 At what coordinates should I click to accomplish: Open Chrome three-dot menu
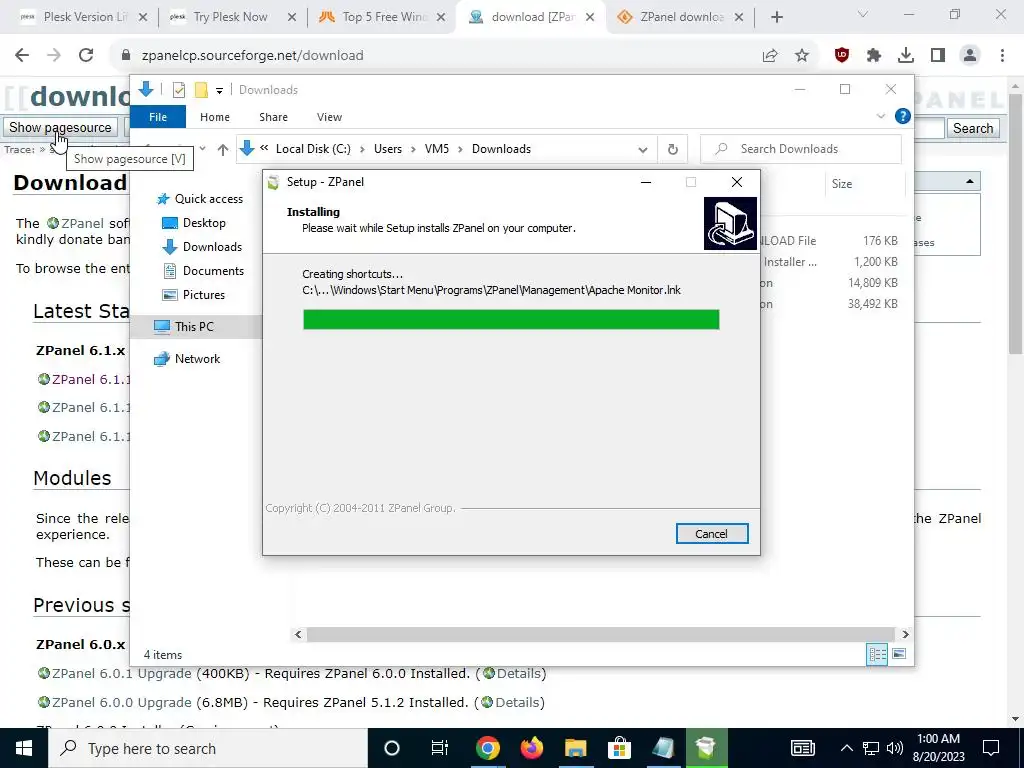click(1002, 56)
